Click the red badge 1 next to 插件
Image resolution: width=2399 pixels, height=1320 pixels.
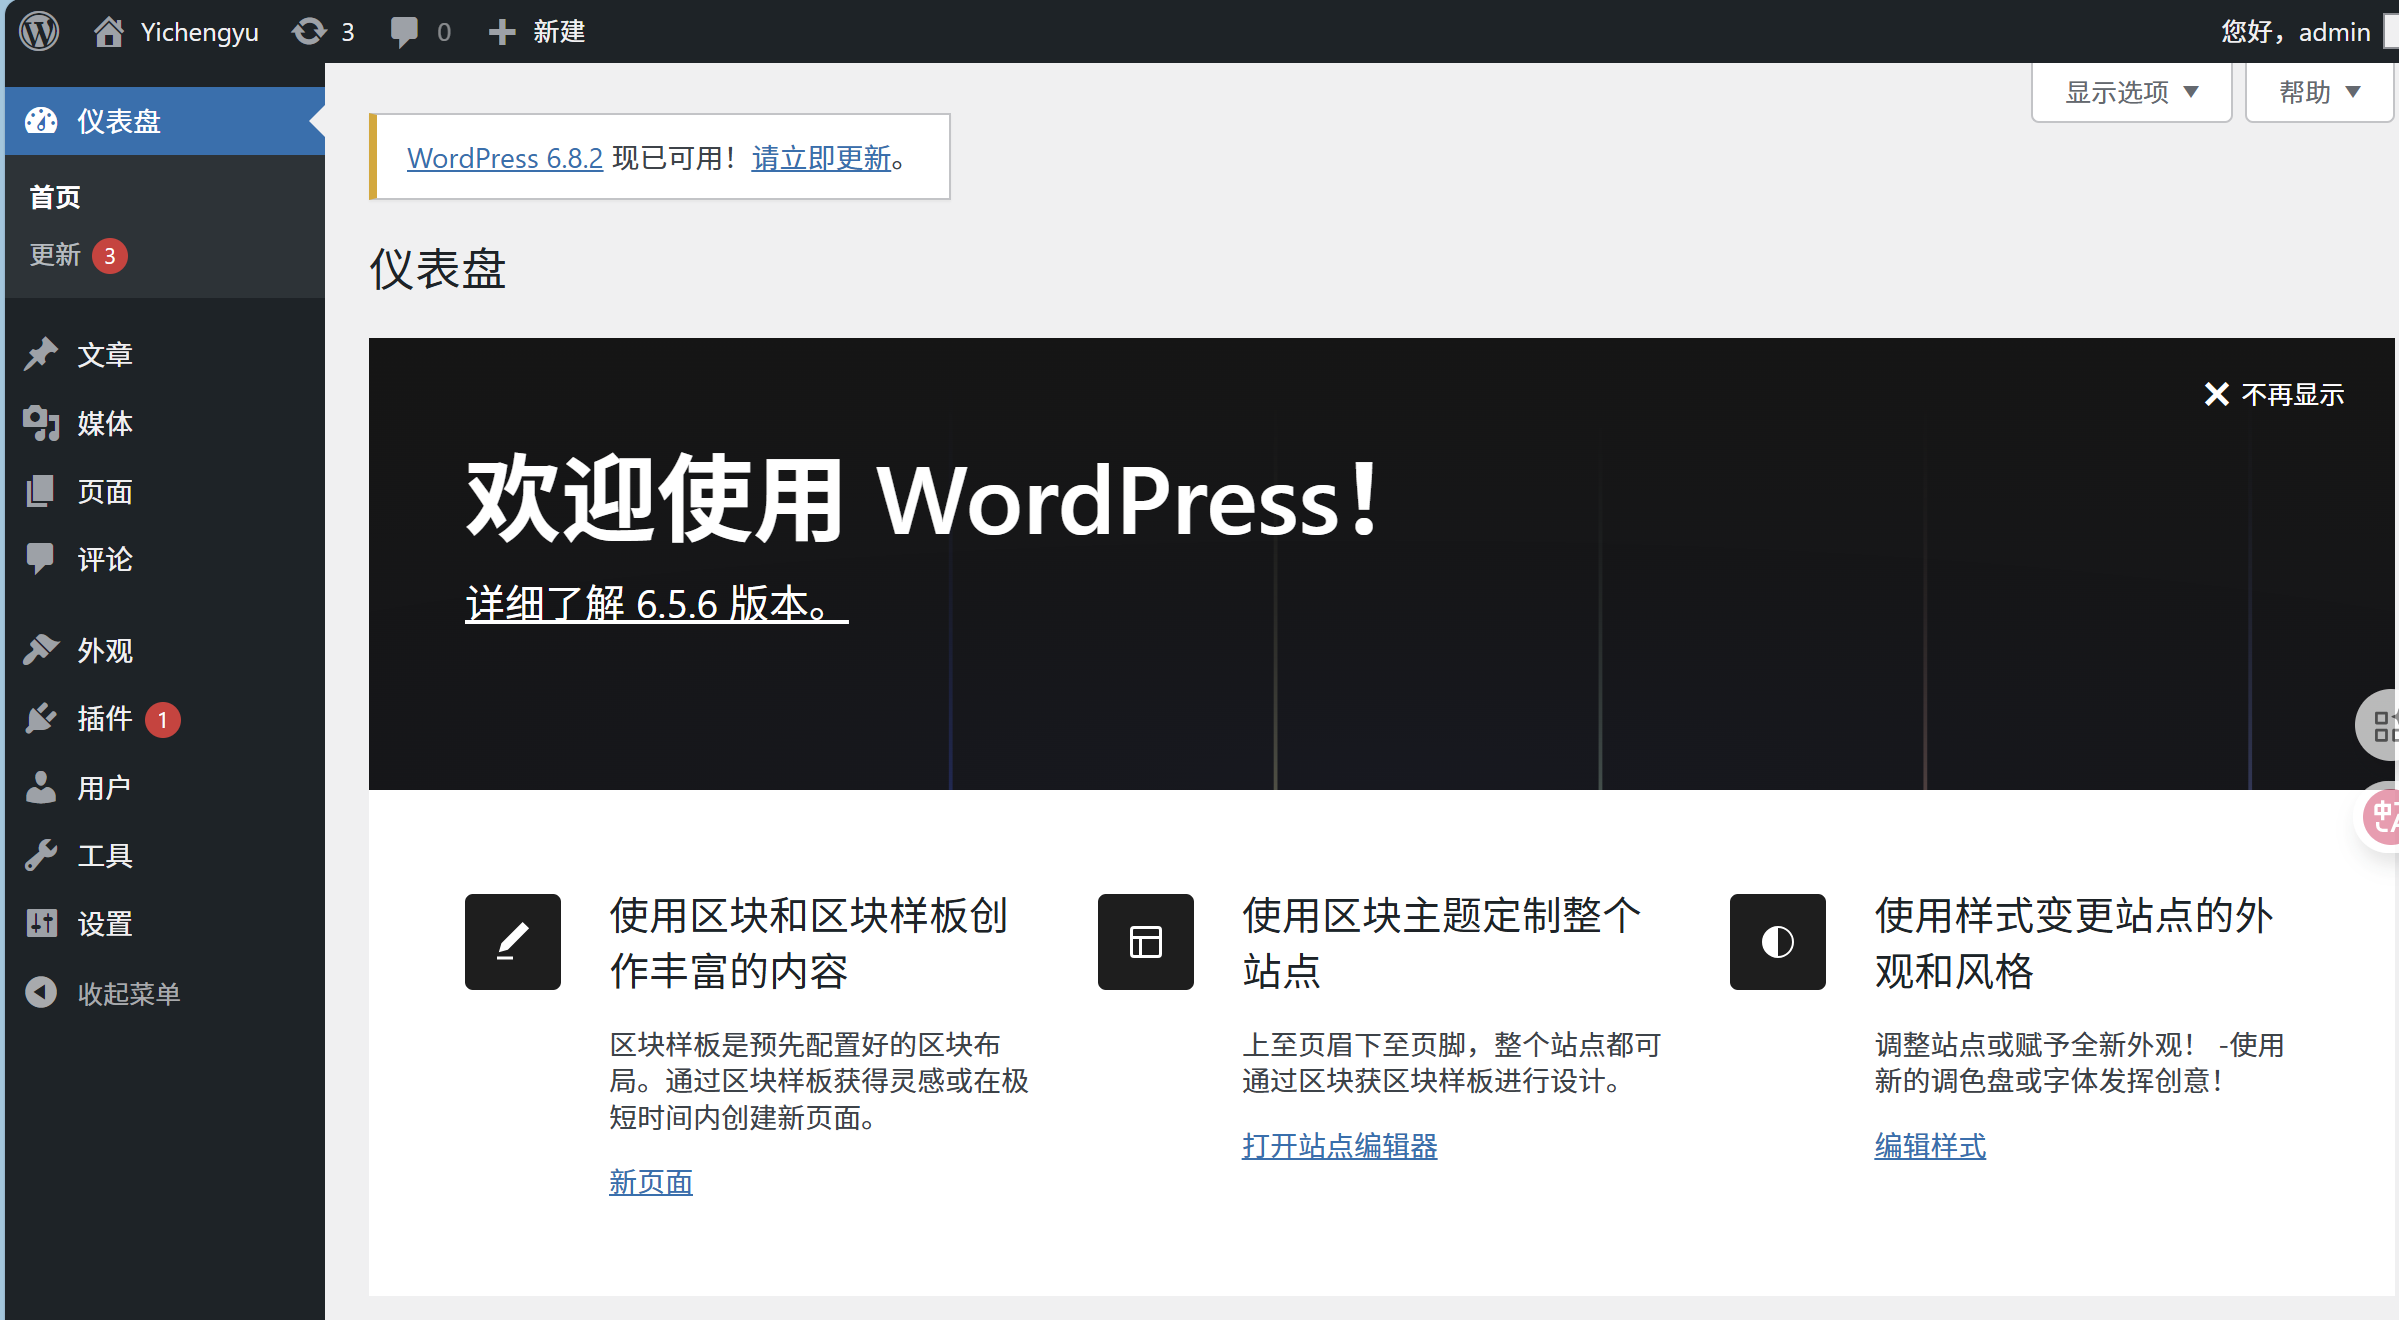163,719
